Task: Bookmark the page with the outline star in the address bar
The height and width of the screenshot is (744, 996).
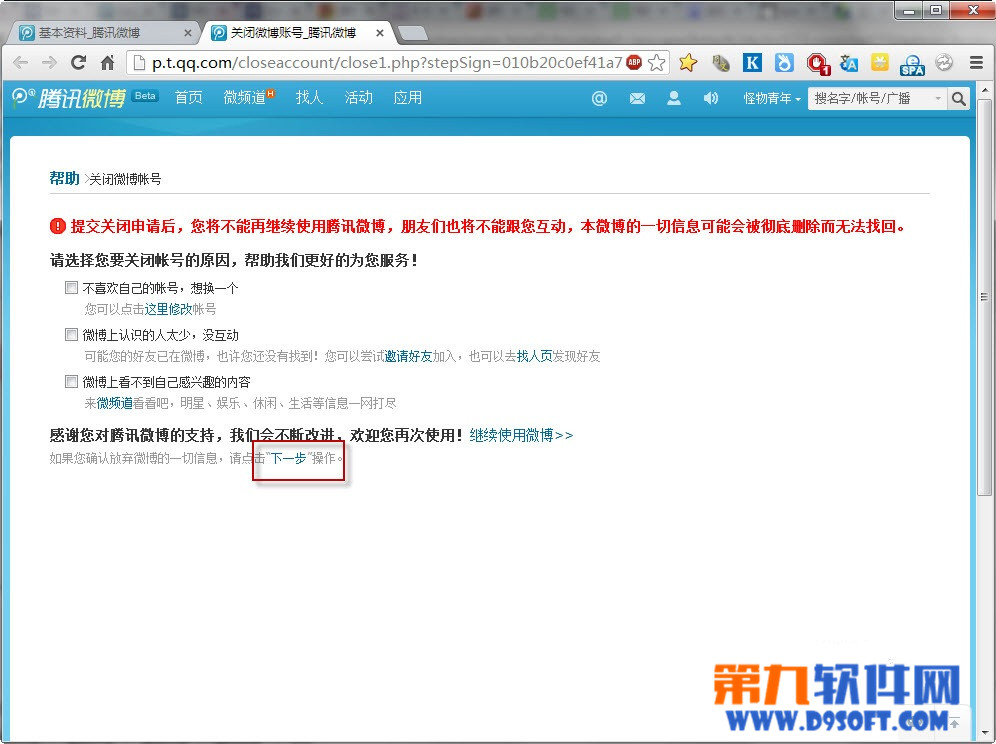Action: click(656, 63)
